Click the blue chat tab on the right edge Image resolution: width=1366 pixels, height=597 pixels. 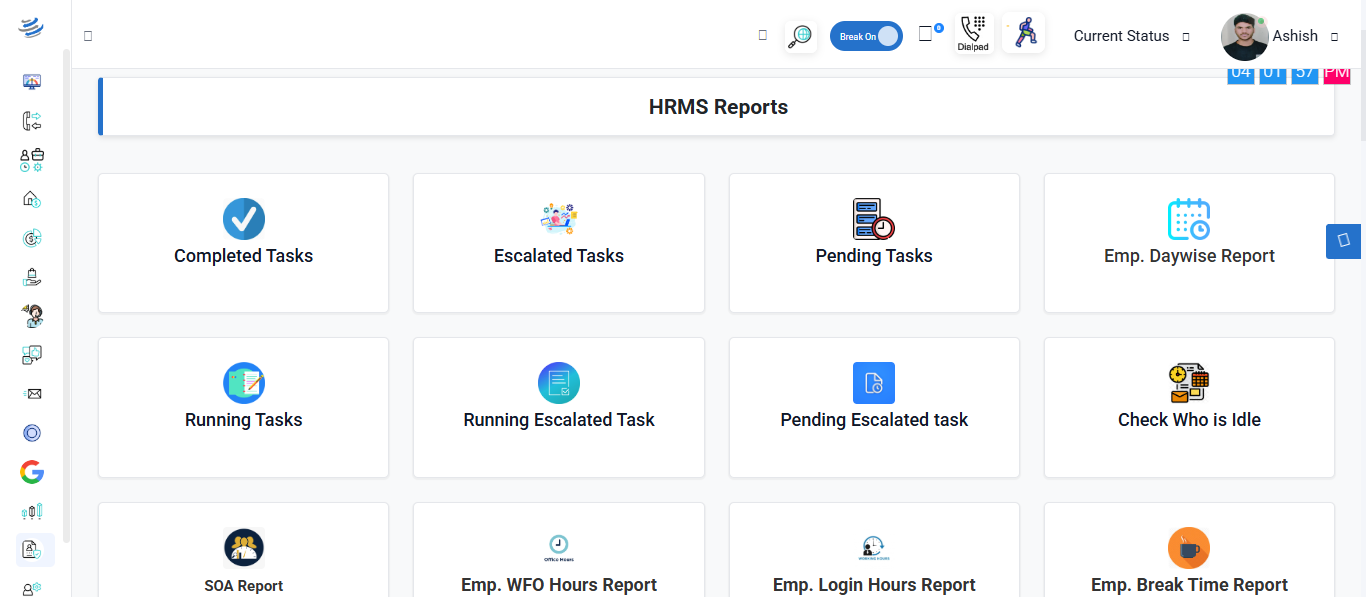tap(1343, 241)
